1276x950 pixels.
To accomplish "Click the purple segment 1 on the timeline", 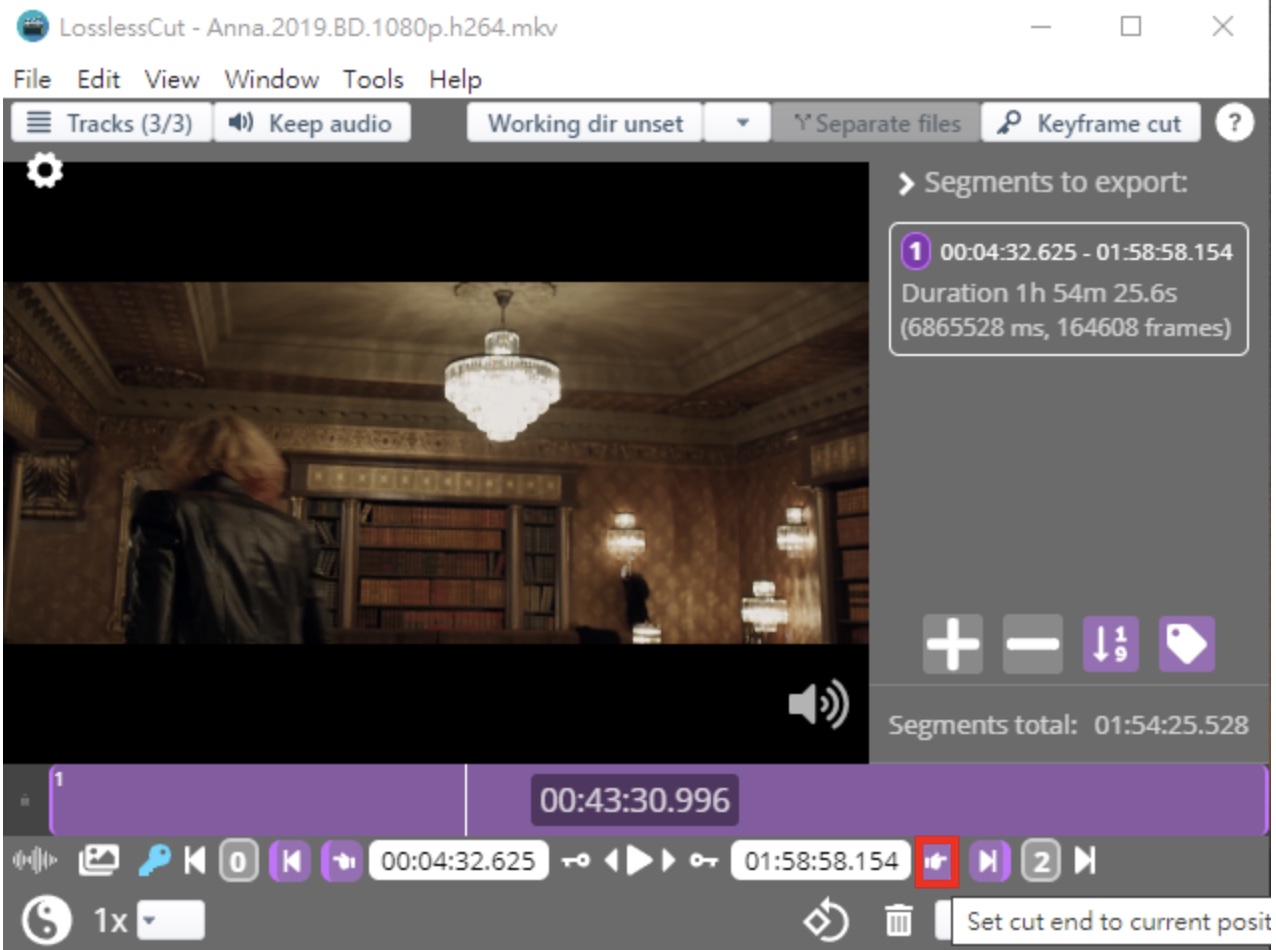I will [658, 800].
